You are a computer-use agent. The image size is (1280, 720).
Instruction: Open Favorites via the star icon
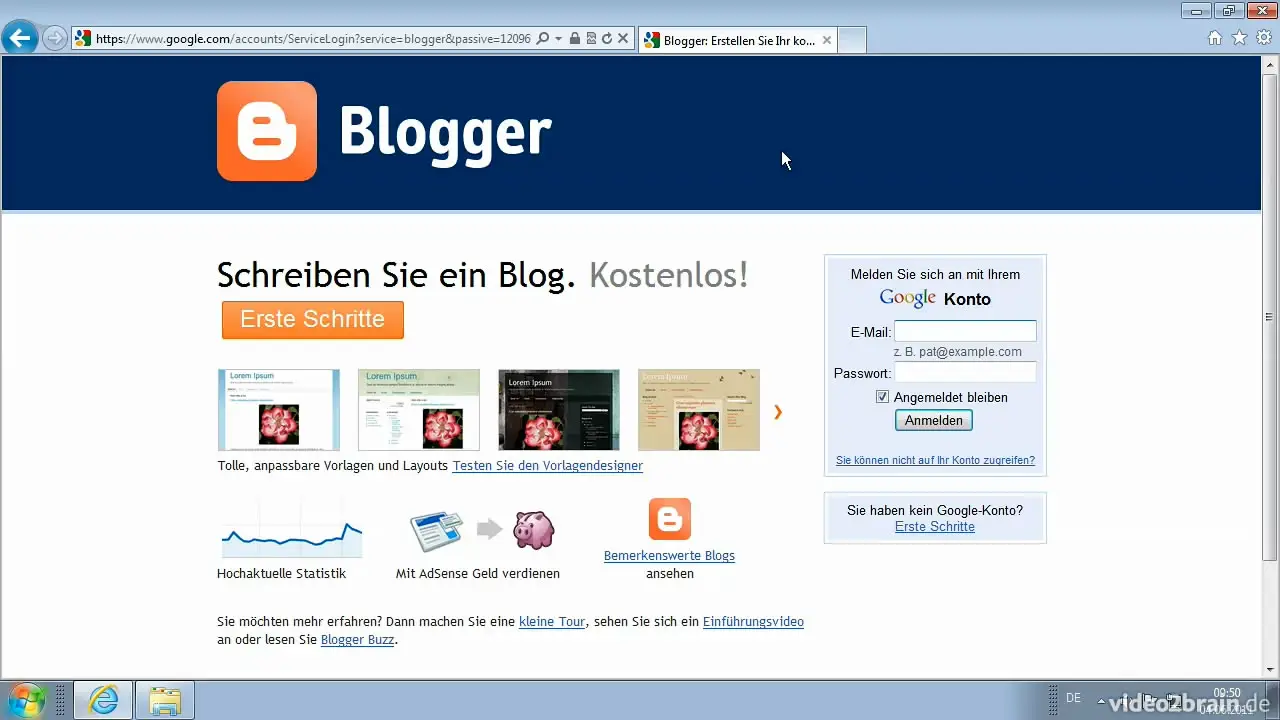pyautogui.click(x=1239, y=39)
